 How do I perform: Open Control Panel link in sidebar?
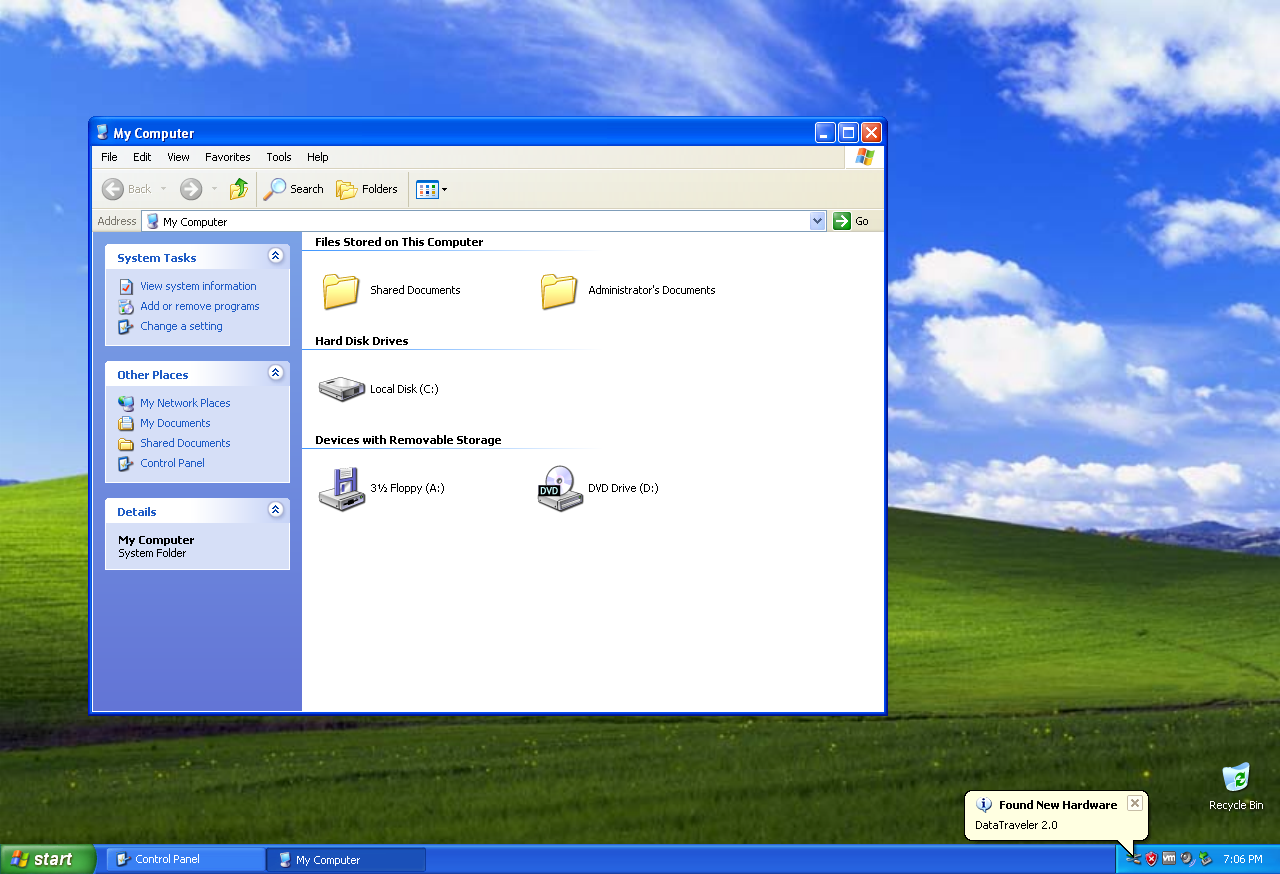click(x=172, y=463)
